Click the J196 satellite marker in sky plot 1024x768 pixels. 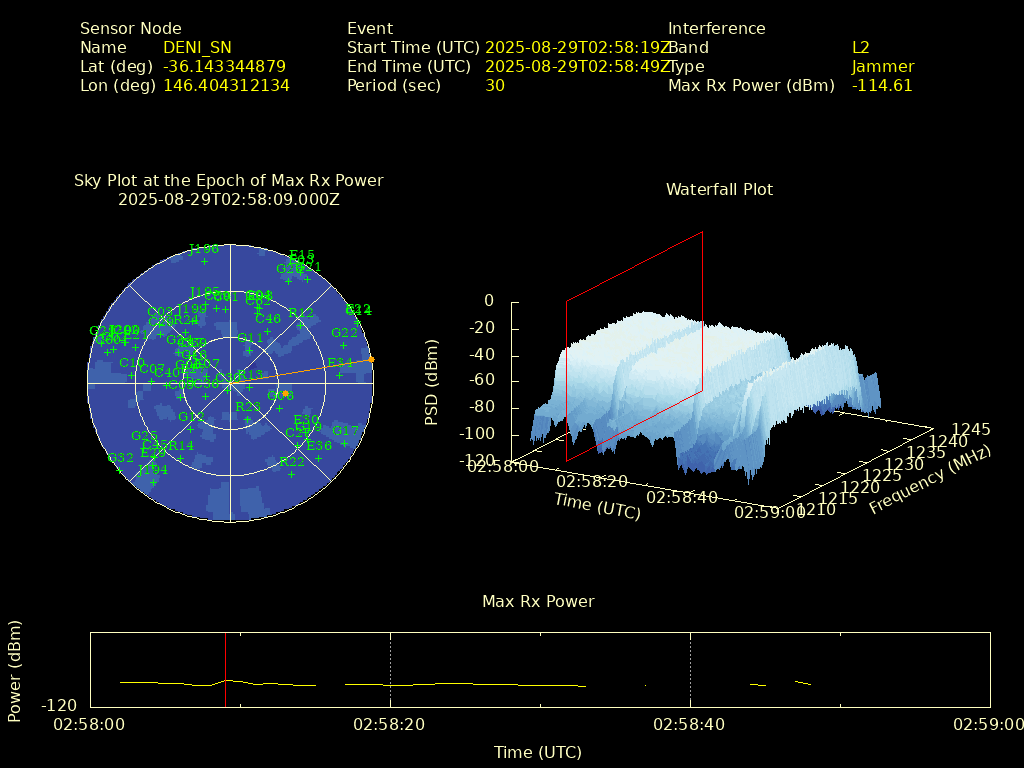pyautogui.click(x=204, y=261)
